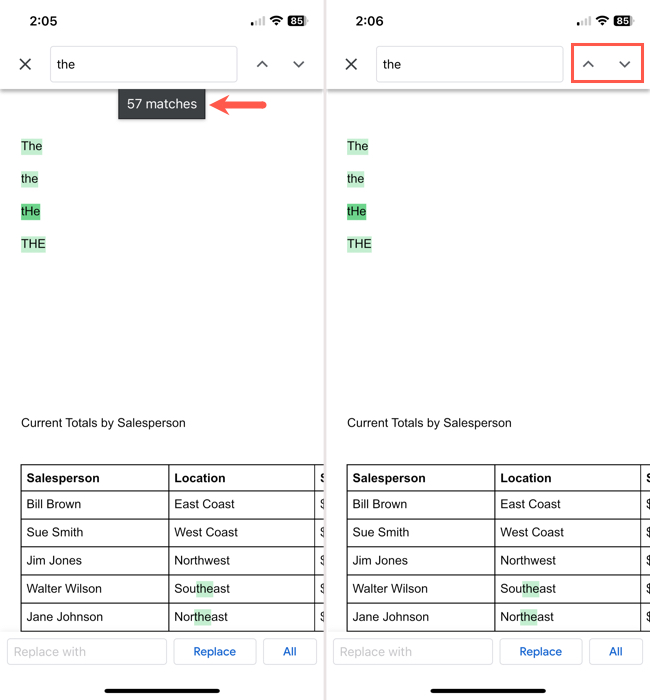Screen dimensions: 650x700
Task: Tap All button in left screen
Action: point(290,651)
